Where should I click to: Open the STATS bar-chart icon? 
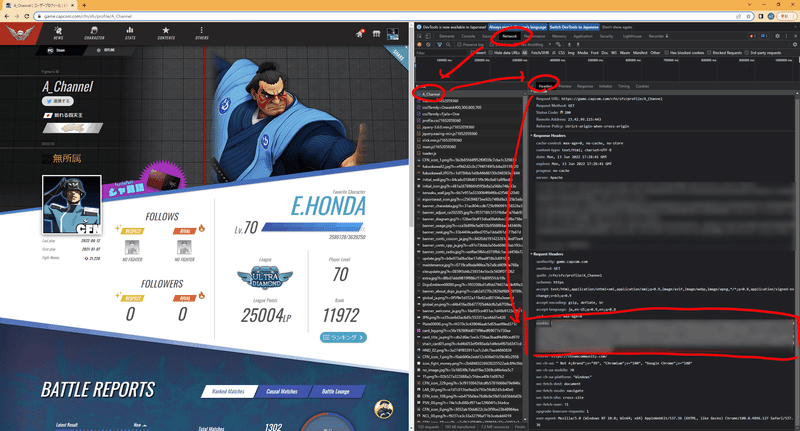(x=130, y=33)
